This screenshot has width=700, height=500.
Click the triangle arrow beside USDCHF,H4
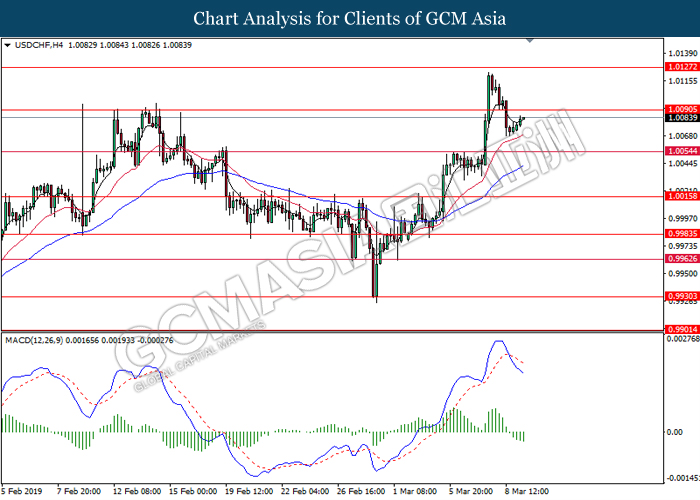coord(9,46)
